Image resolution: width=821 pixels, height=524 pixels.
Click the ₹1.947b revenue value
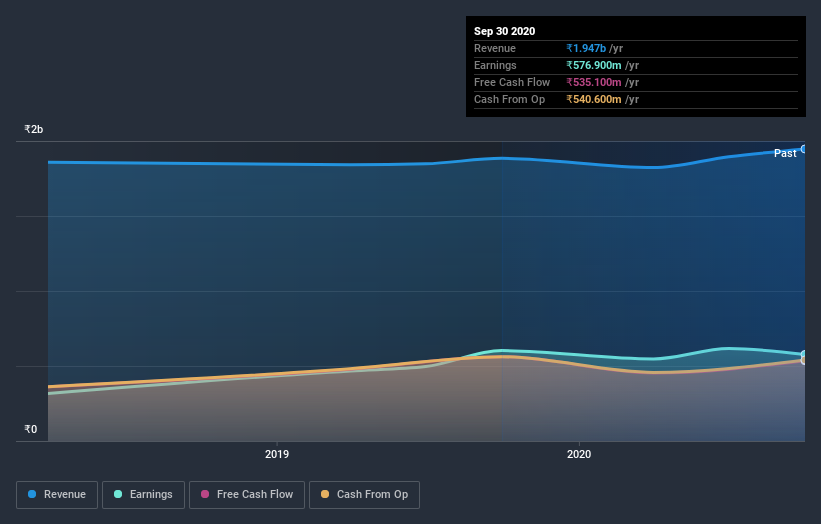586,48
